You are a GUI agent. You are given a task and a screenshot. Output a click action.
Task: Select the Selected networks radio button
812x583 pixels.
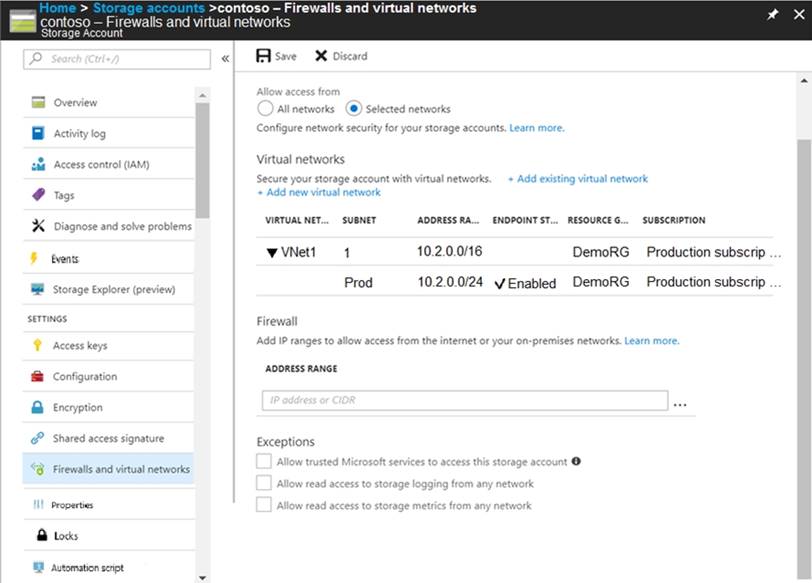pos(353,109)
